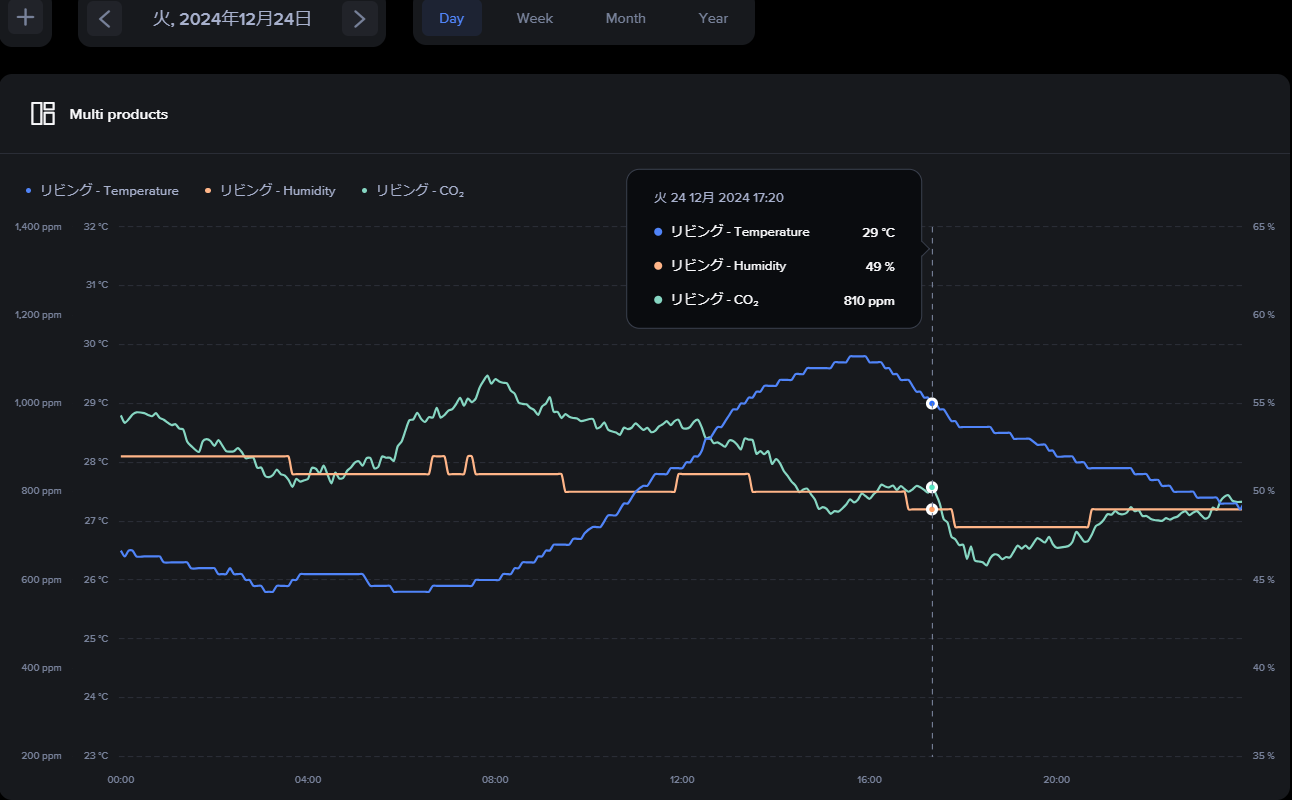Click the temperature marker at 17:20
Screen dimensions: 1292x800
932,403
